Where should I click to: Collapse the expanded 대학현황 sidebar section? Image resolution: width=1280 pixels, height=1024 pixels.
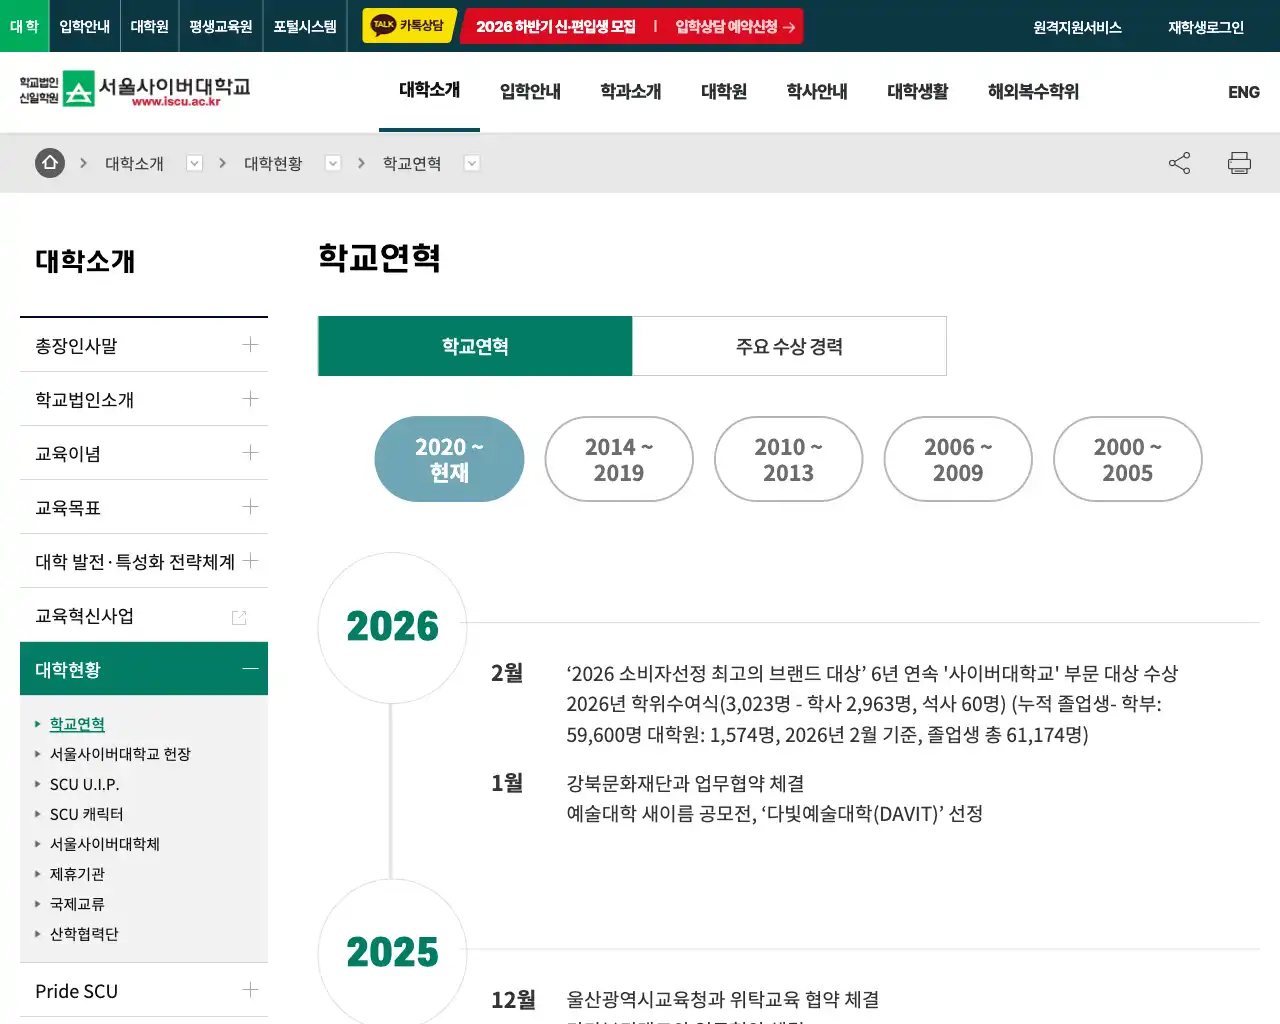(x=249, y=668)
